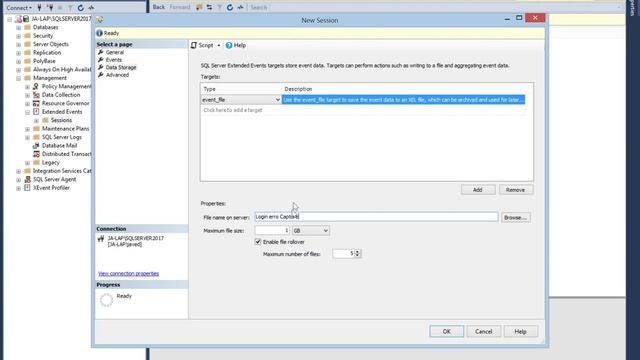Collapse the Management node
This screenshot has width=640, height=360.
click(x=18, y=78)
